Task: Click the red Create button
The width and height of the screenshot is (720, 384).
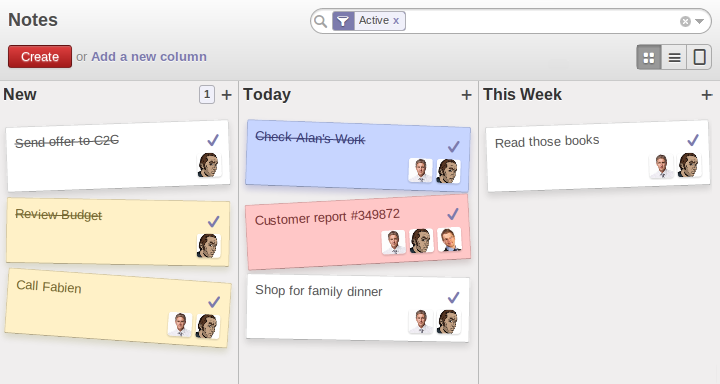Action: (x=40, y=56)
